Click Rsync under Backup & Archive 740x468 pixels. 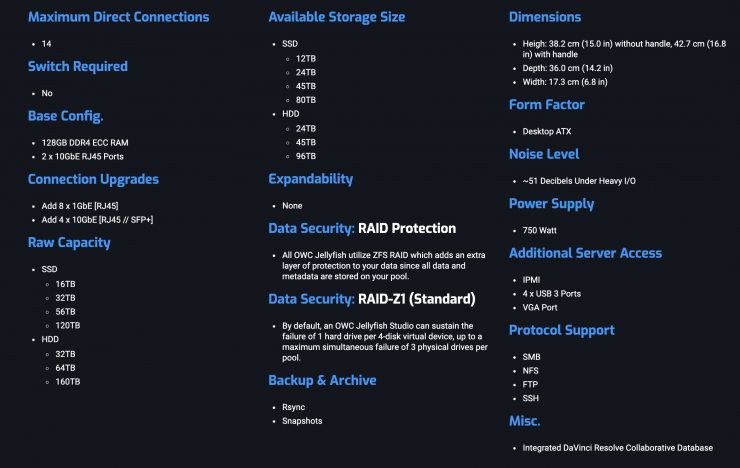tap(295, 406)
